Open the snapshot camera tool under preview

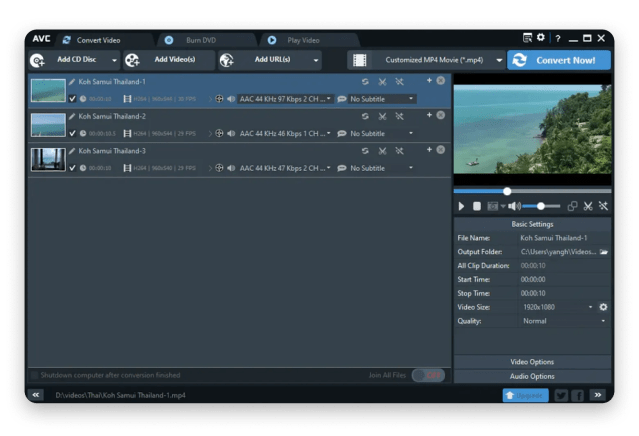pyautogui.click(x=493, y=207)
